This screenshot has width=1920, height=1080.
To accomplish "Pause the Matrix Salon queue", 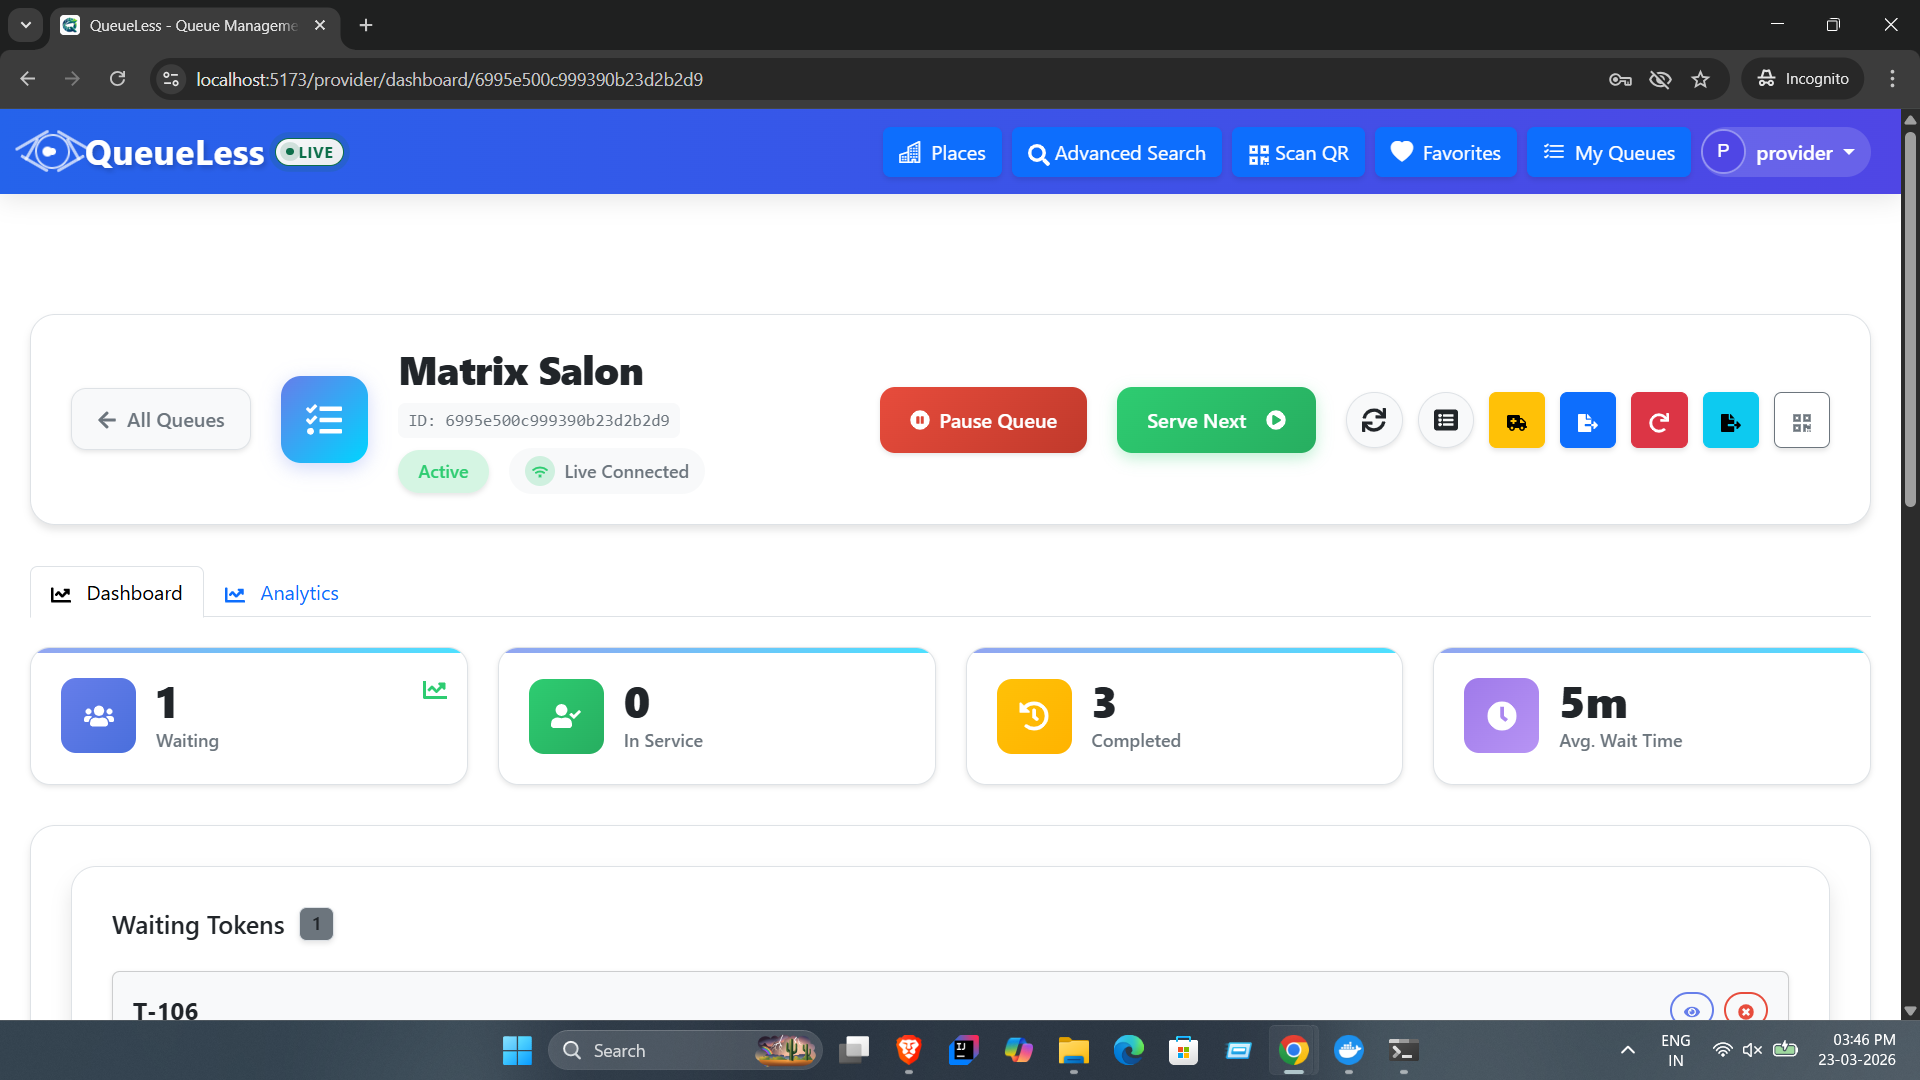I will click(x=983, y=420).
